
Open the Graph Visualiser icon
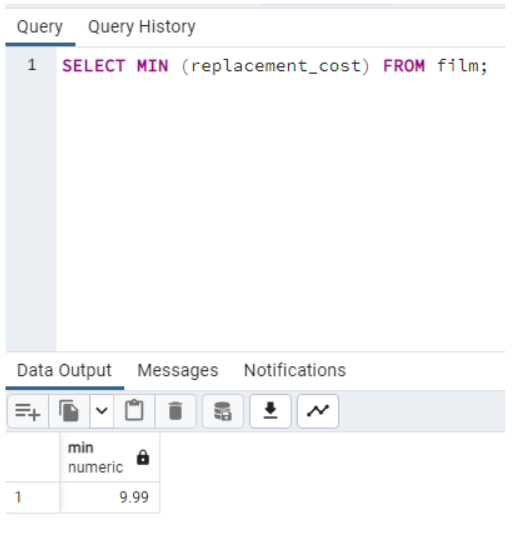(318, 411)
